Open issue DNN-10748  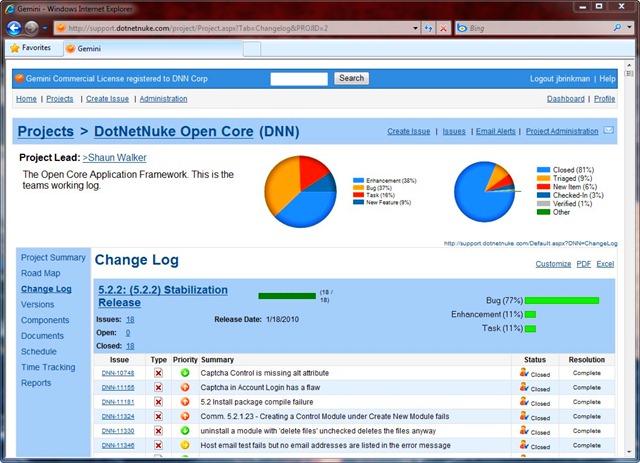[118, 373]
